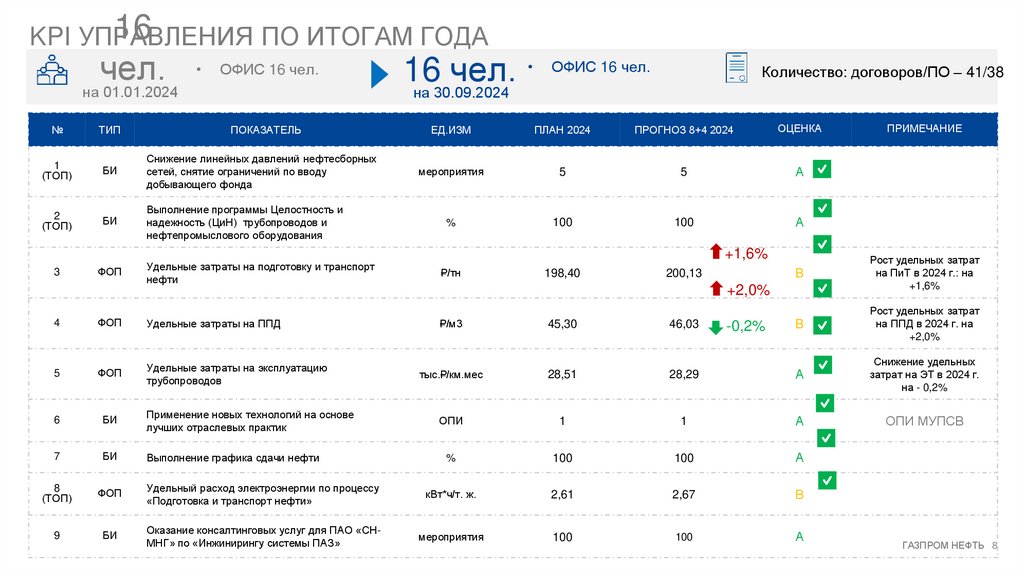Click plan value 45,30
The height and width of the screenshot is (574, 1024).
pyautogui.click(x=562, y=324)
